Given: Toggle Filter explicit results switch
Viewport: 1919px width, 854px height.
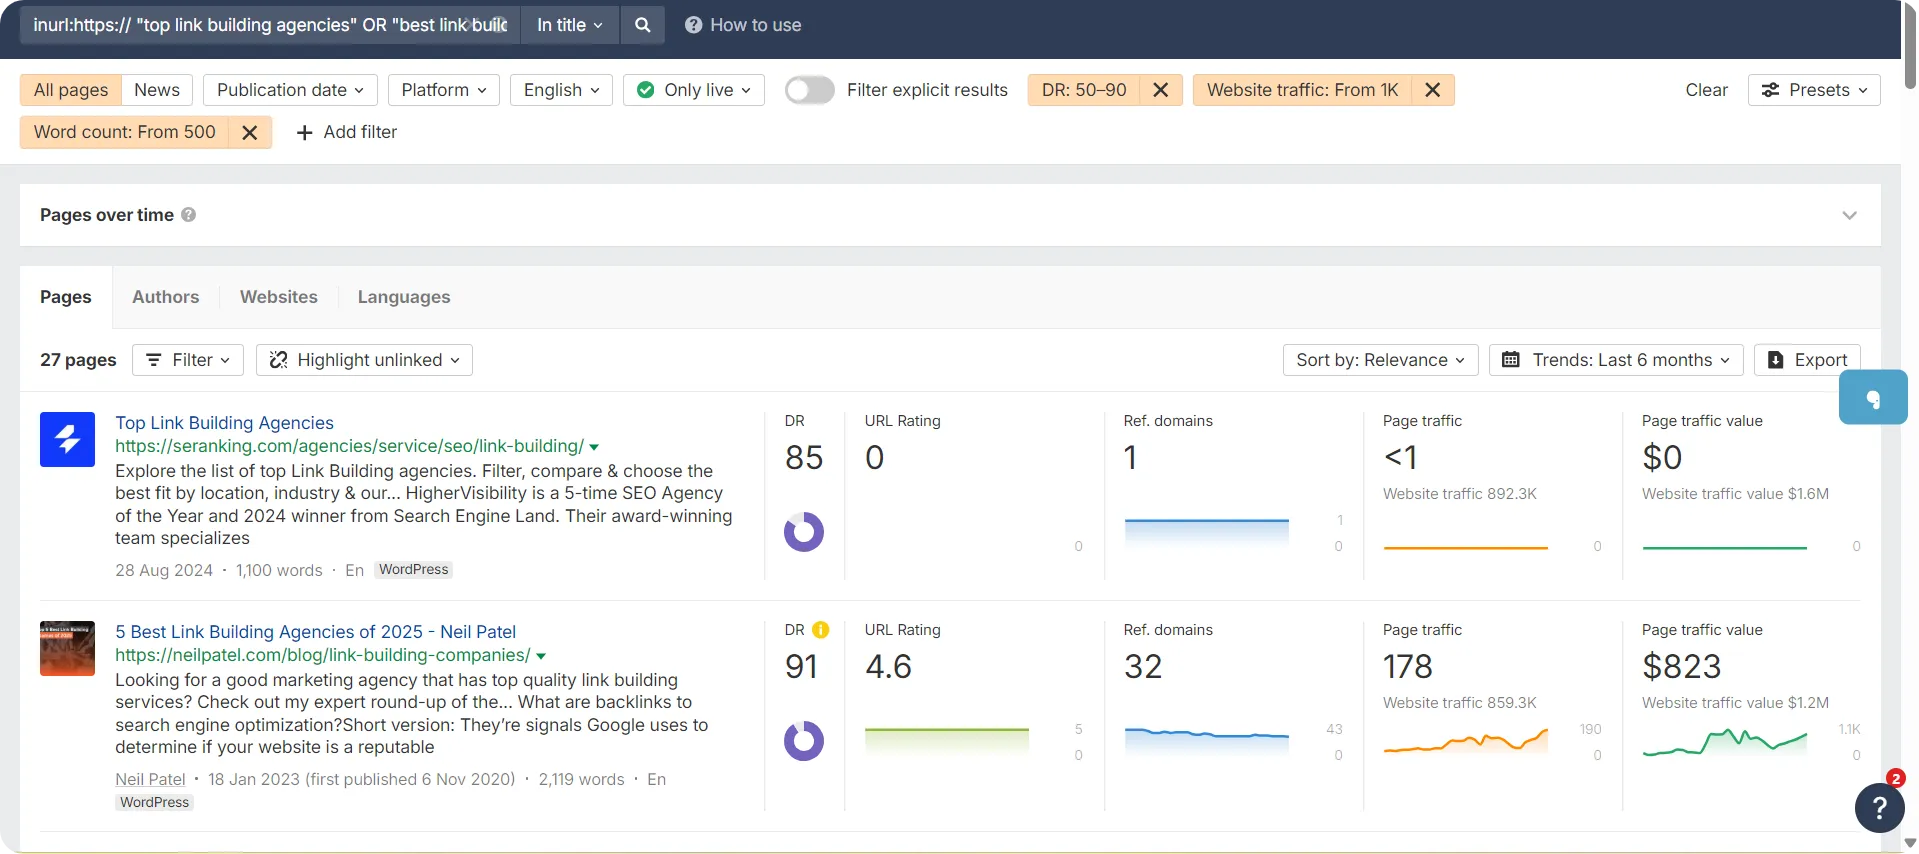Looking at the screenshot, I should click(809, 90).
